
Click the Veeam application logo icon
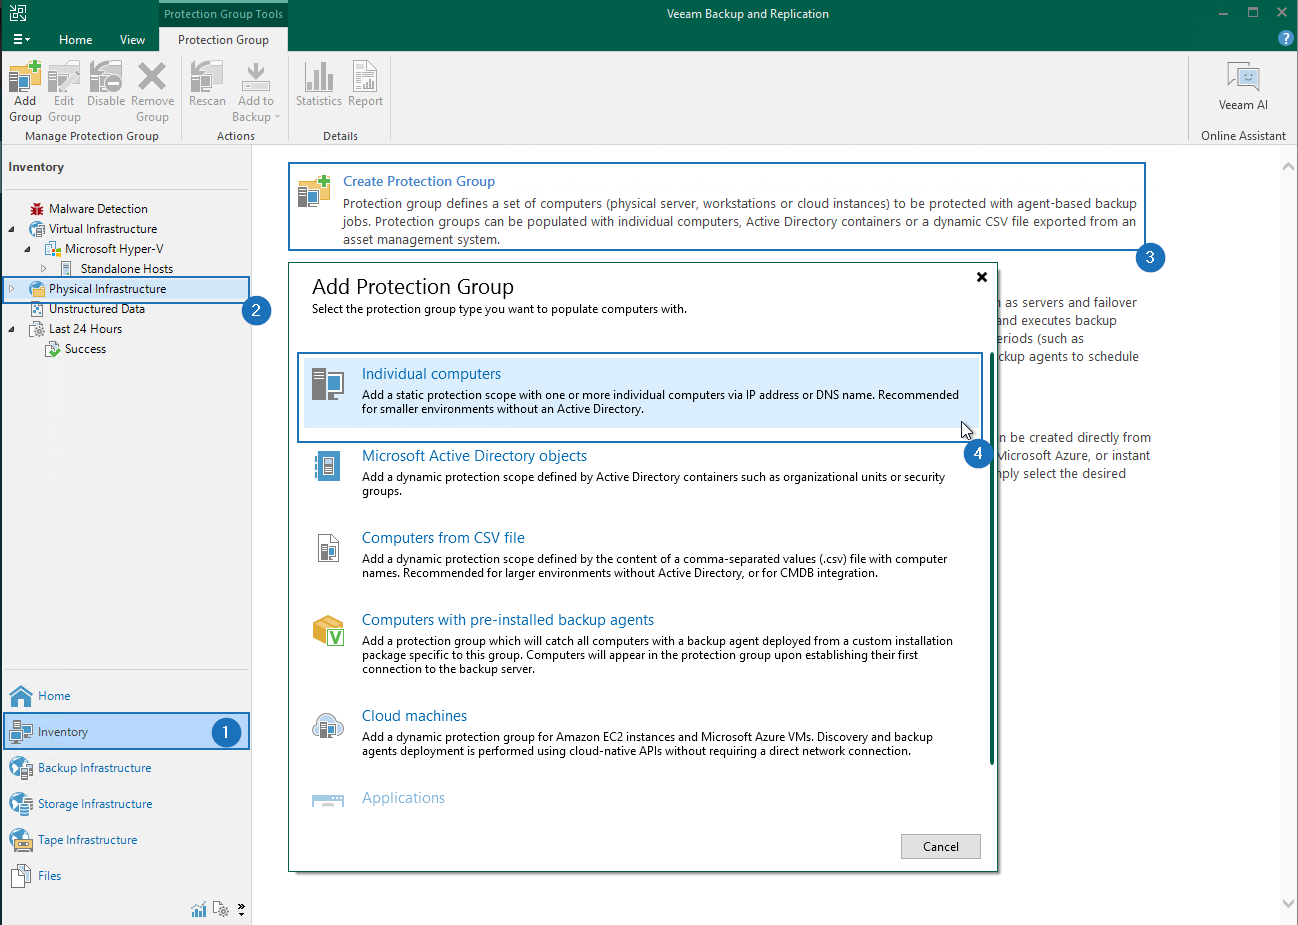[x=18, y=13]
